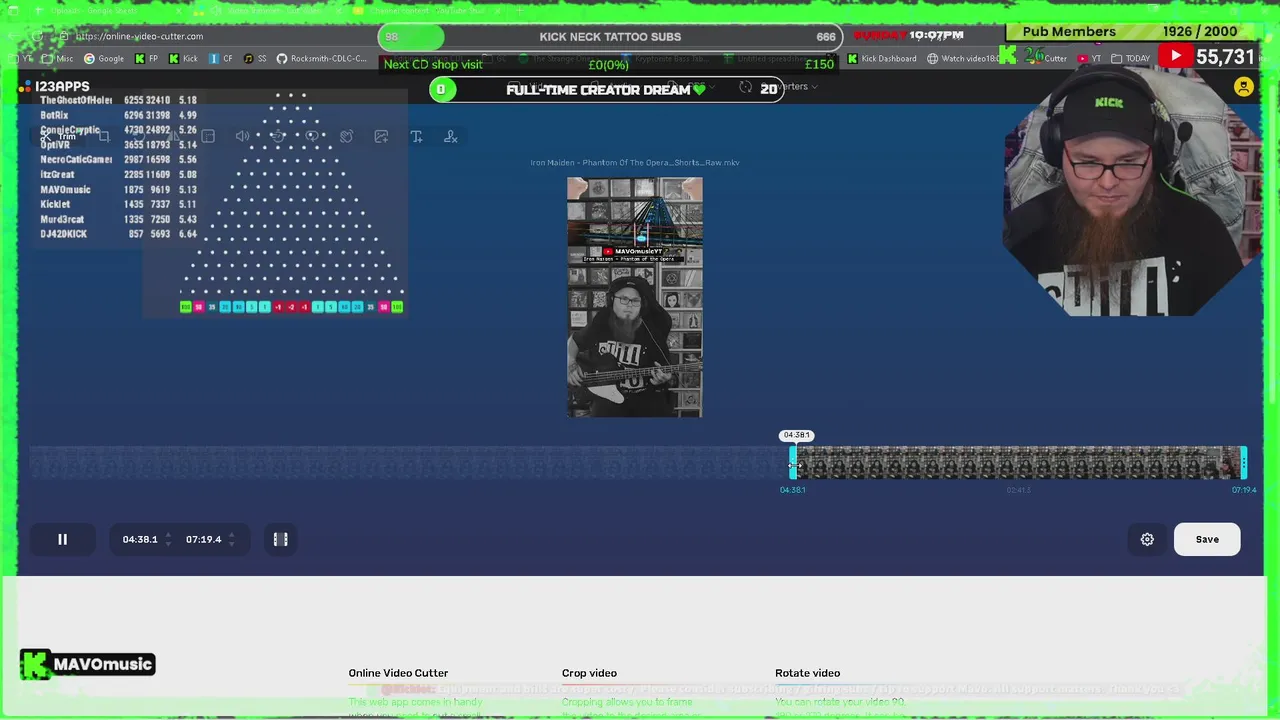Open the Add image tool
The width and height of the screenshot is (1280, 720).
tap(381, 136)
